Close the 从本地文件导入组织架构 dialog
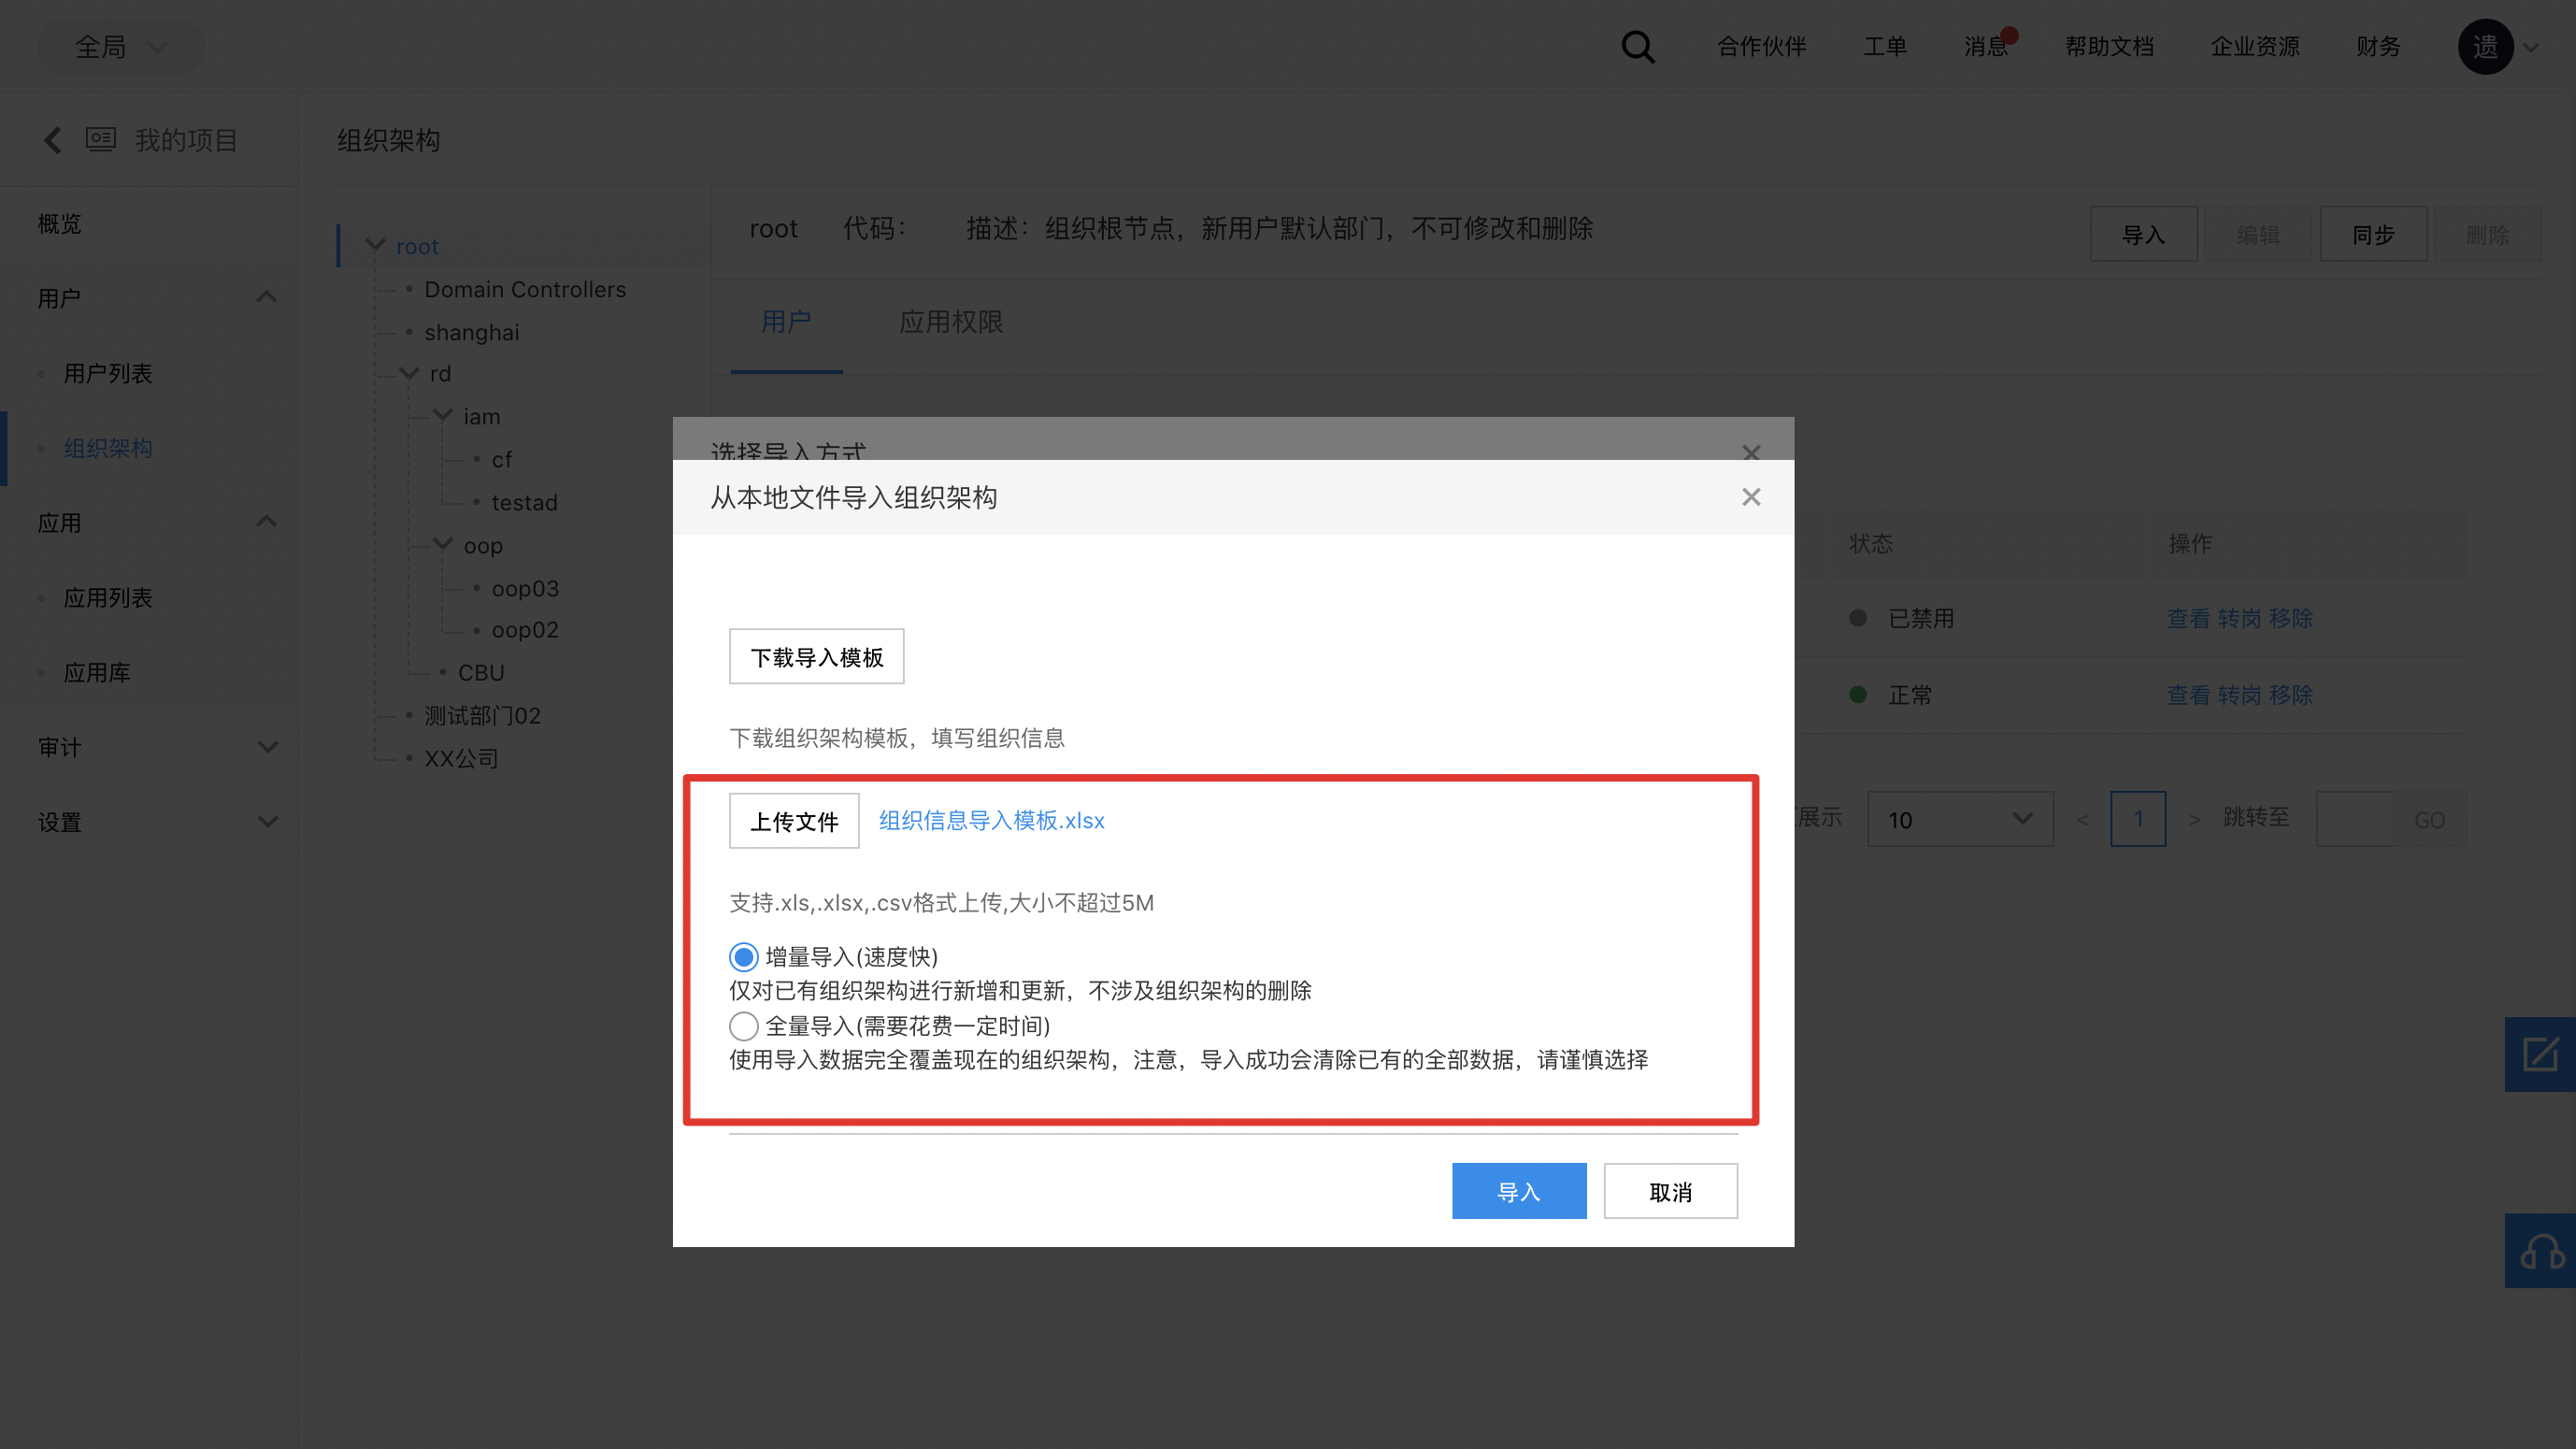Image resolution: width=2576 pixels, height=1449 pixels. click(1751, 497)
